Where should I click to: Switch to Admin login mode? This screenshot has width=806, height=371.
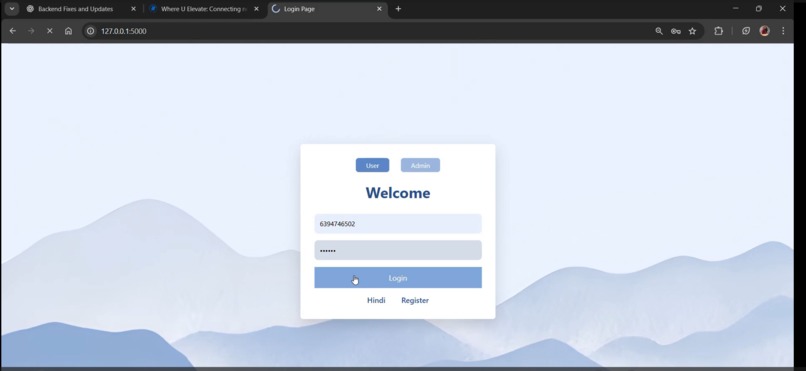[x=420, y=165]
